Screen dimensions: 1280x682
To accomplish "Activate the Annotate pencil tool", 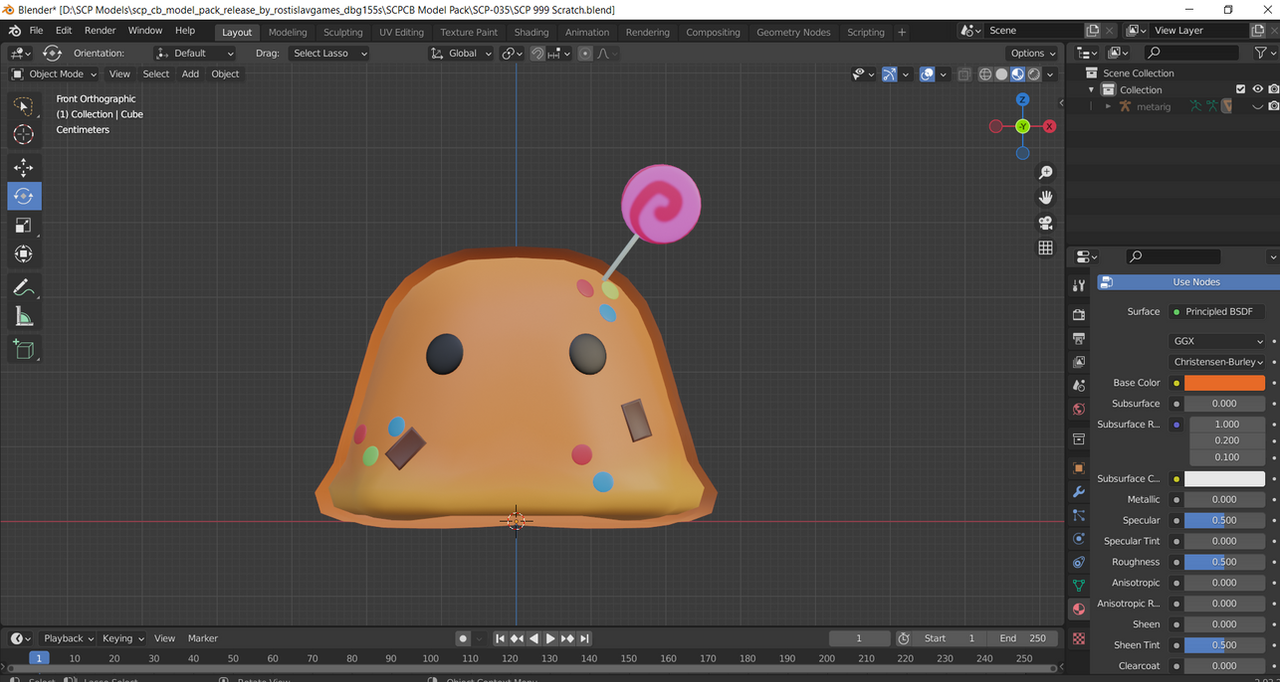I will (x=24, y=288).
